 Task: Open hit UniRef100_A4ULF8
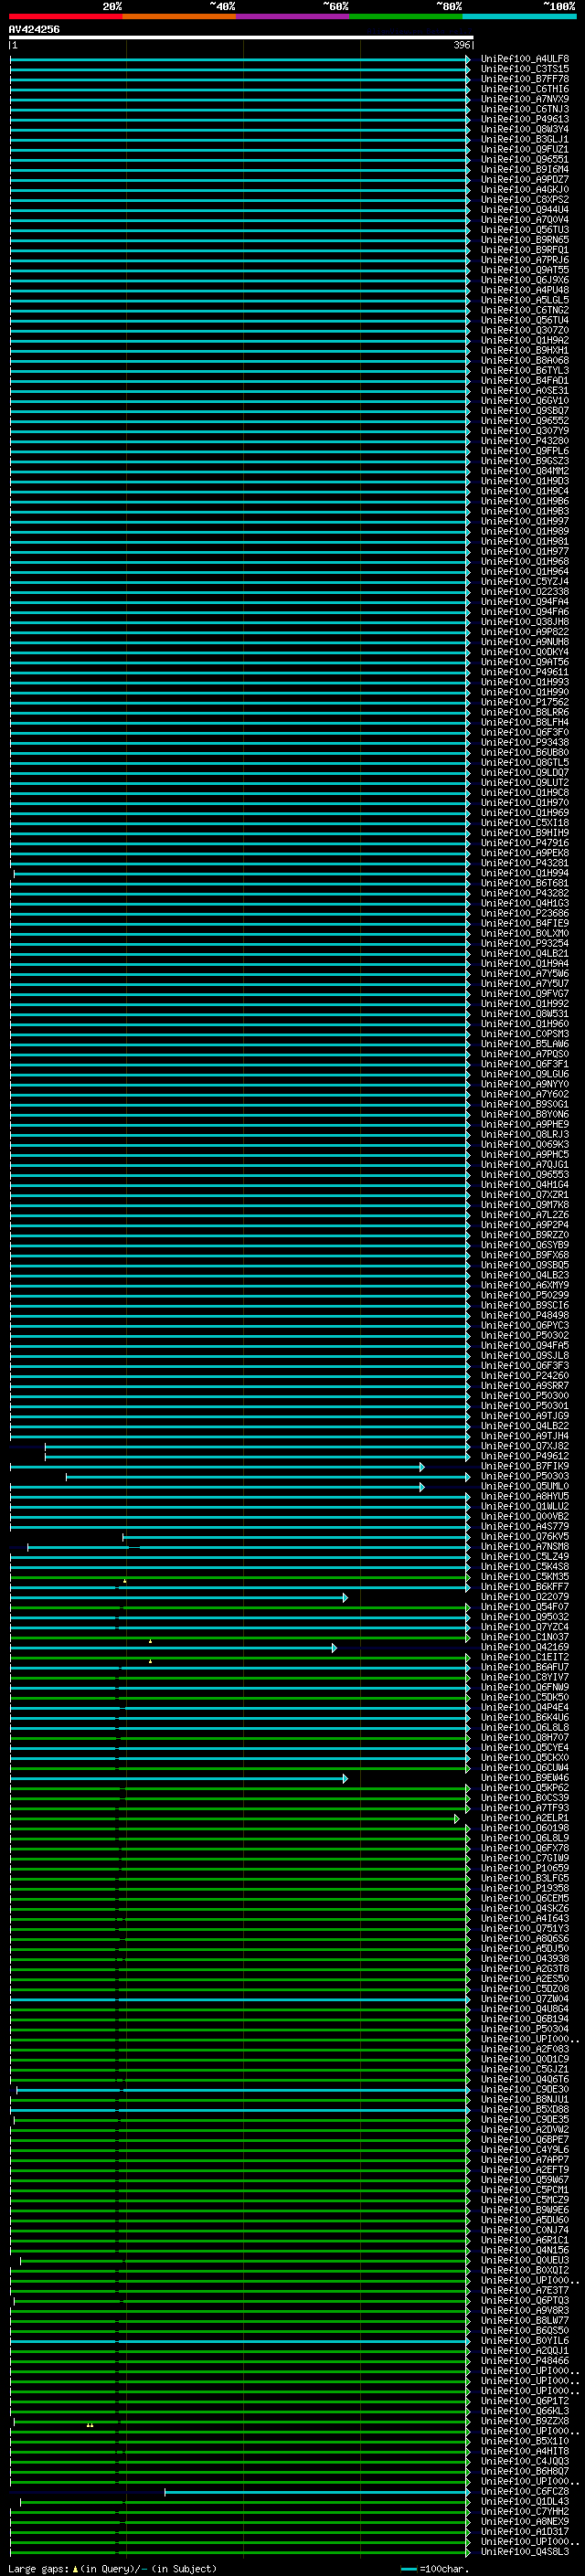(525, 59)
